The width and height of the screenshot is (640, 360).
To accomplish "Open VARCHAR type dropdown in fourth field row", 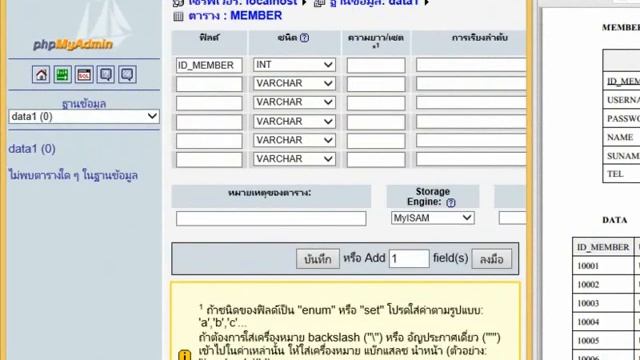I will click(x=294, y=122).
